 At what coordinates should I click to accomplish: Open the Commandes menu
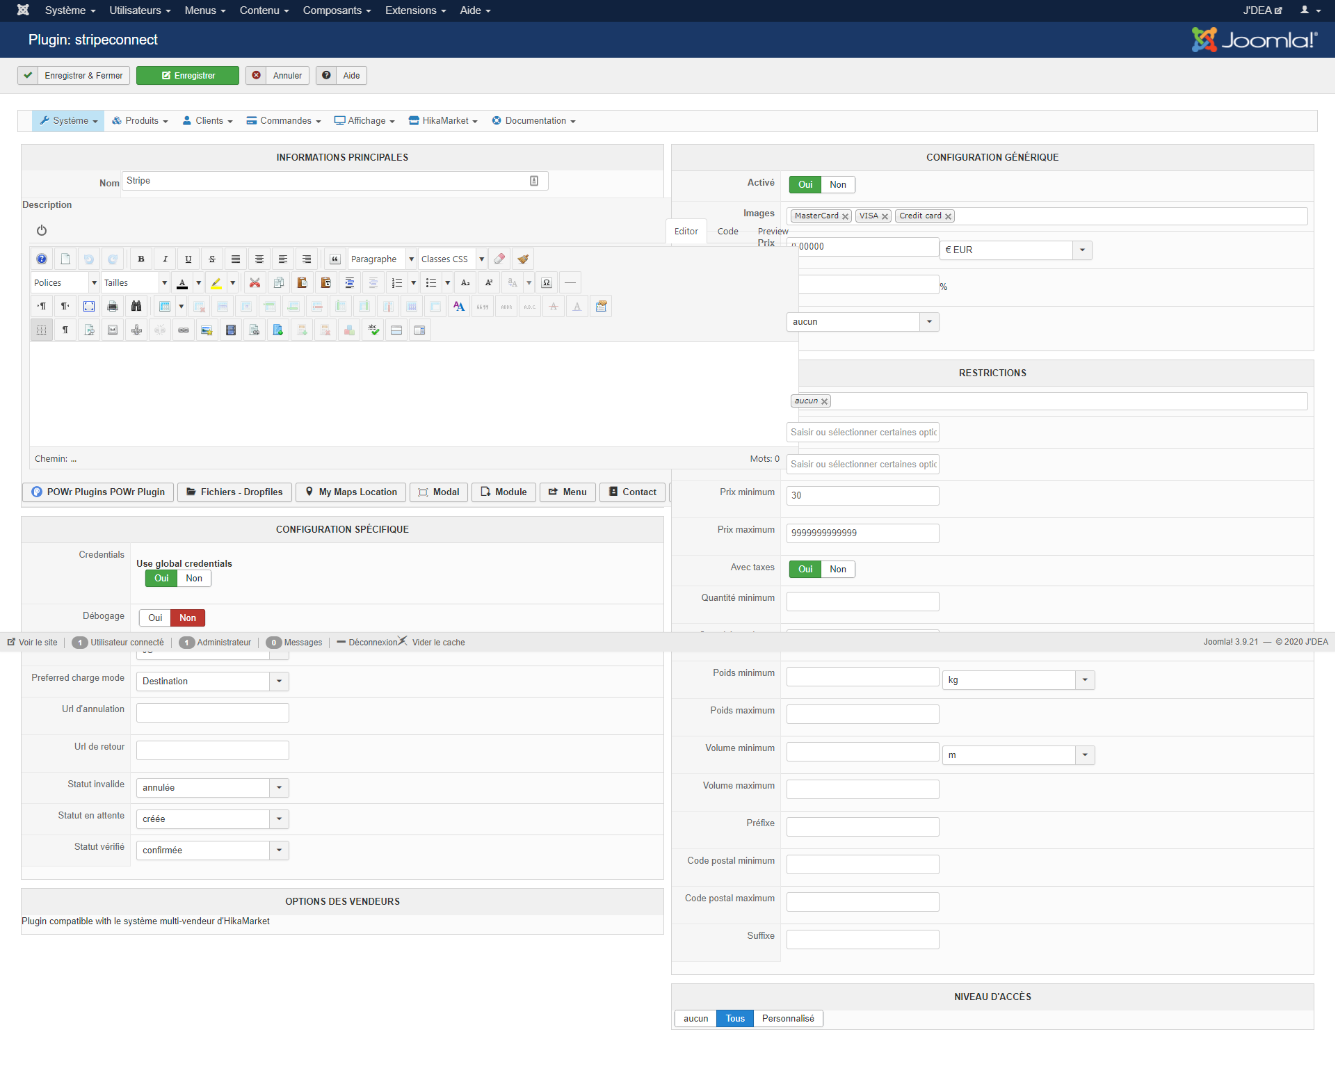tap(284, 121)
